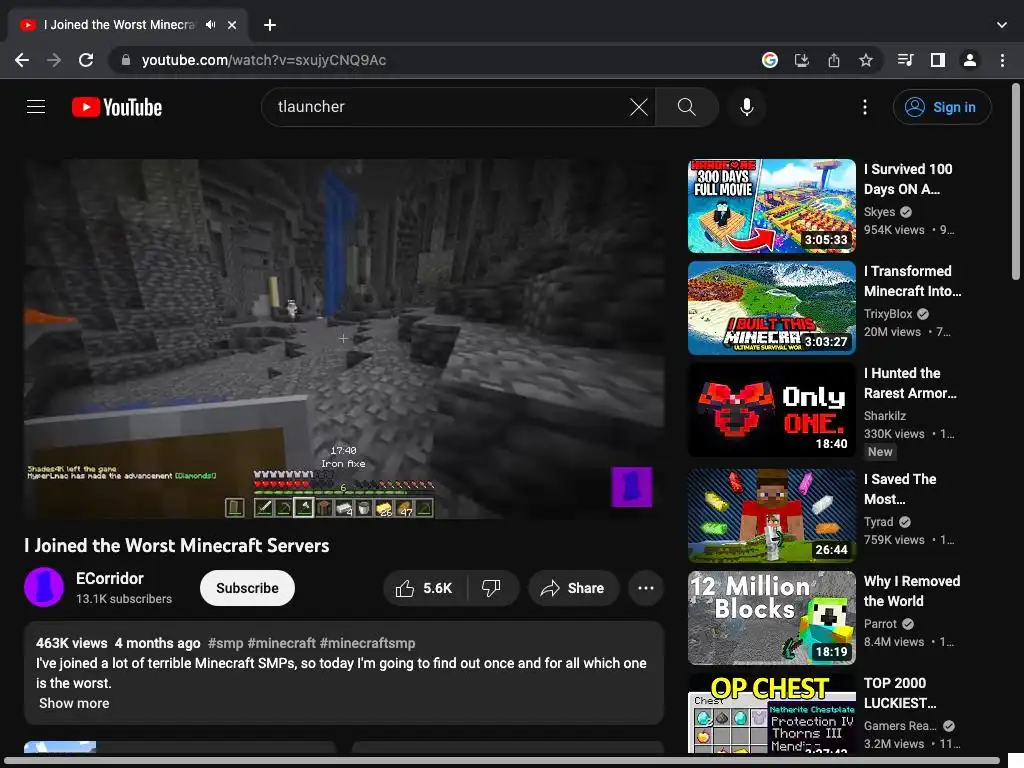Open media controls in toolbar
The image size is (1024, 768).
click(905, 60)
